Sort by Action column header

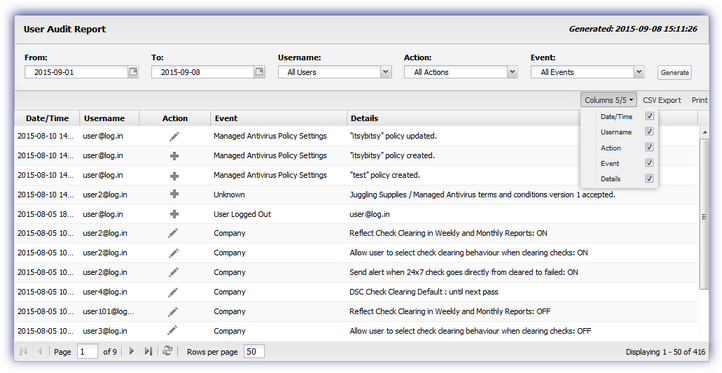(175, 118)
